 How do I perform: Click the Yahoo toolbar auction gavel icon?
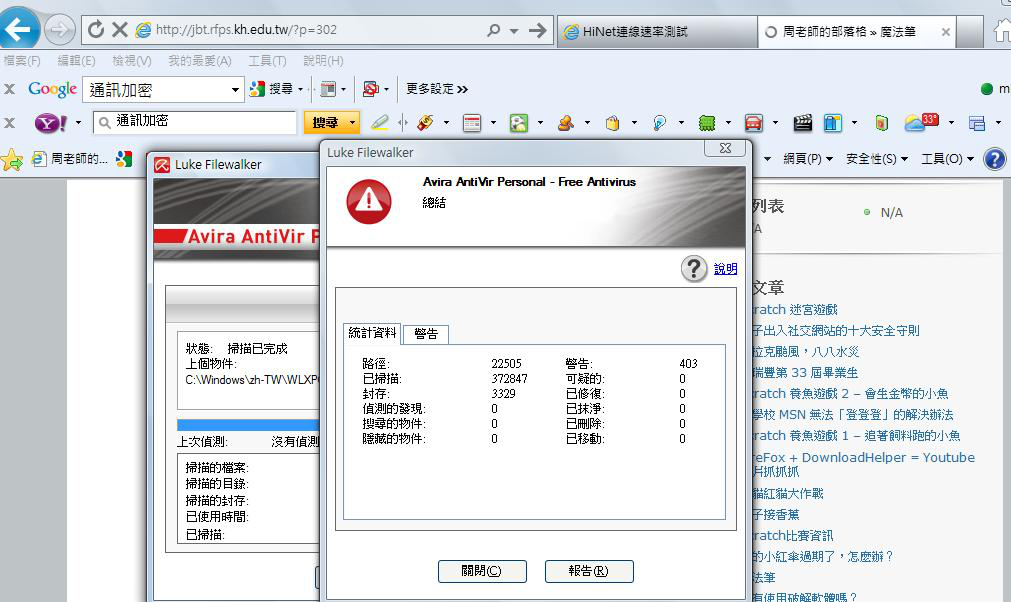tap(565, 122)
